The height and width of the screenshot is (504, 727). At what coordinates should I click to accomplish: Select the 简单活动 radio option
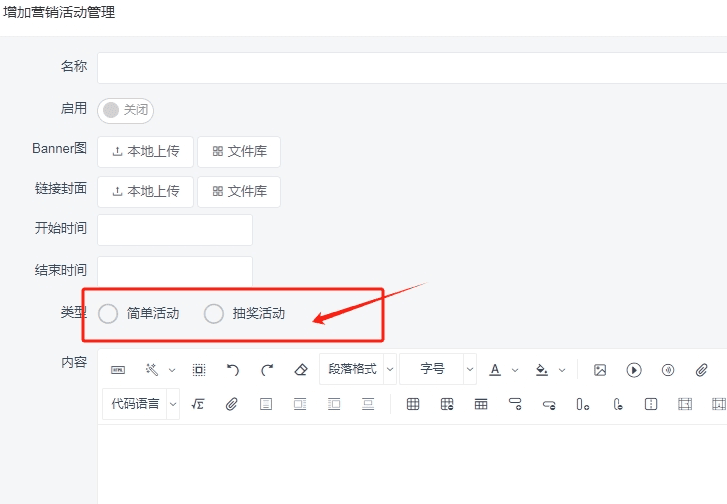pyautogui.click(x=108, y=314)
